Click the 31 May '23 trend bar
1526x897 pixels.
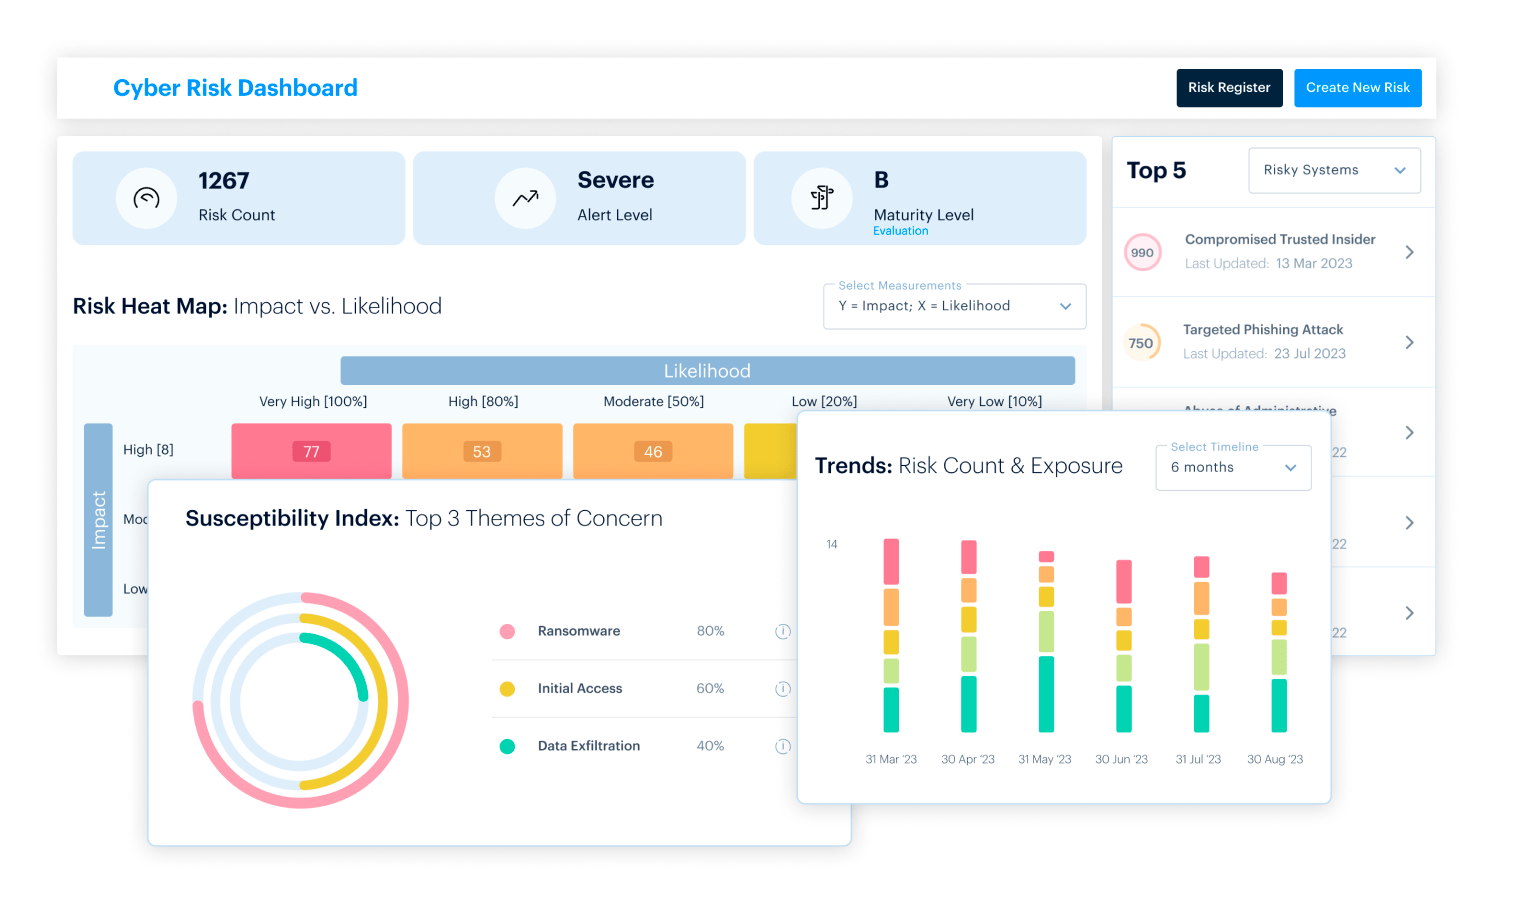1046,642
